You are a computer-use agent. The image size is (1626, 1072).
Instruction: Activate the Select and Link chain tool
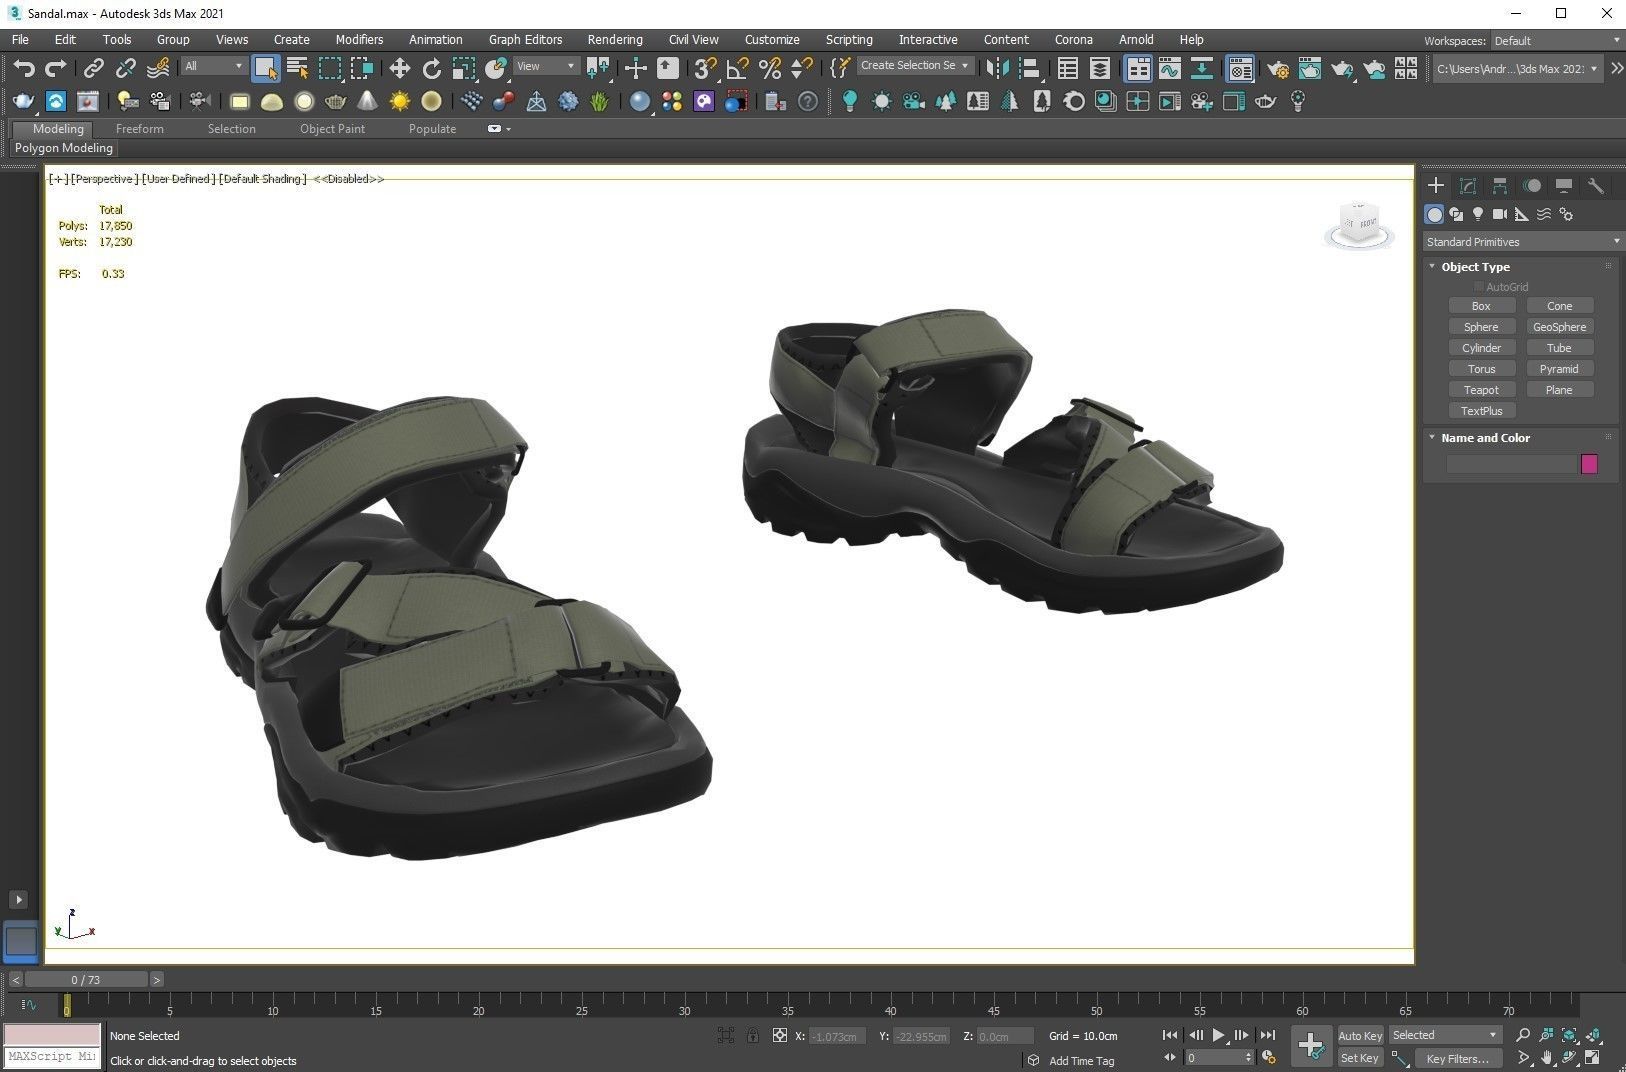tap(93, 68)
